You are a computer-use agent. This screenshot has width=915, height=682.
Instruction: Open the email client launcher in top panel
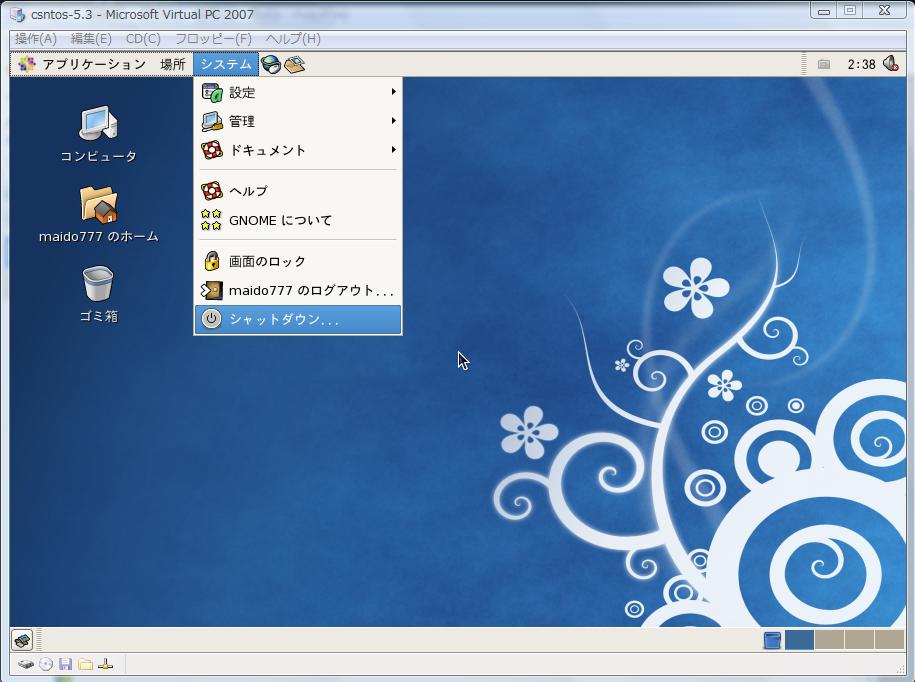tap(294, 64)
